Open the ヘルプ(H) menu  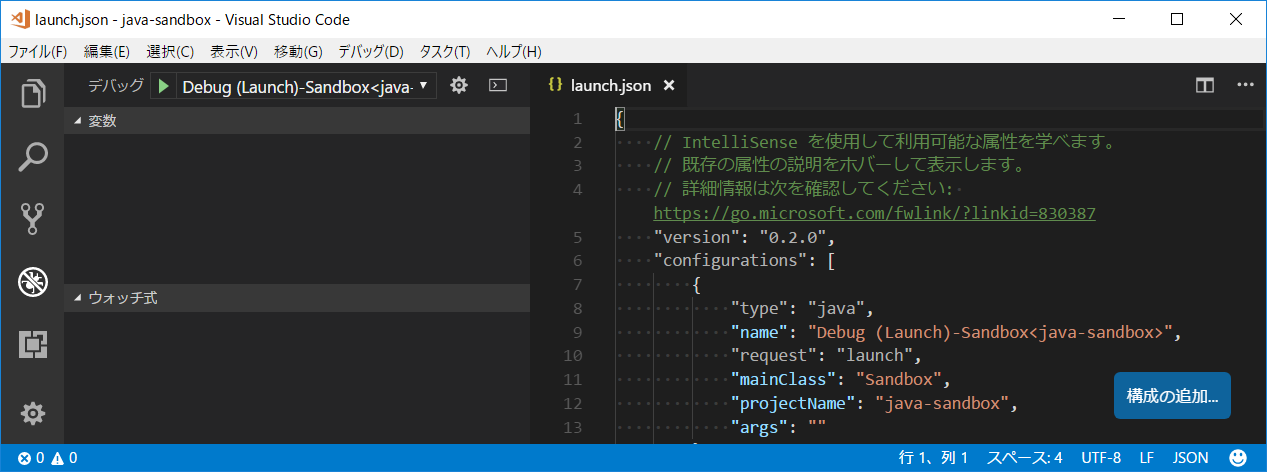pos(513,51)
